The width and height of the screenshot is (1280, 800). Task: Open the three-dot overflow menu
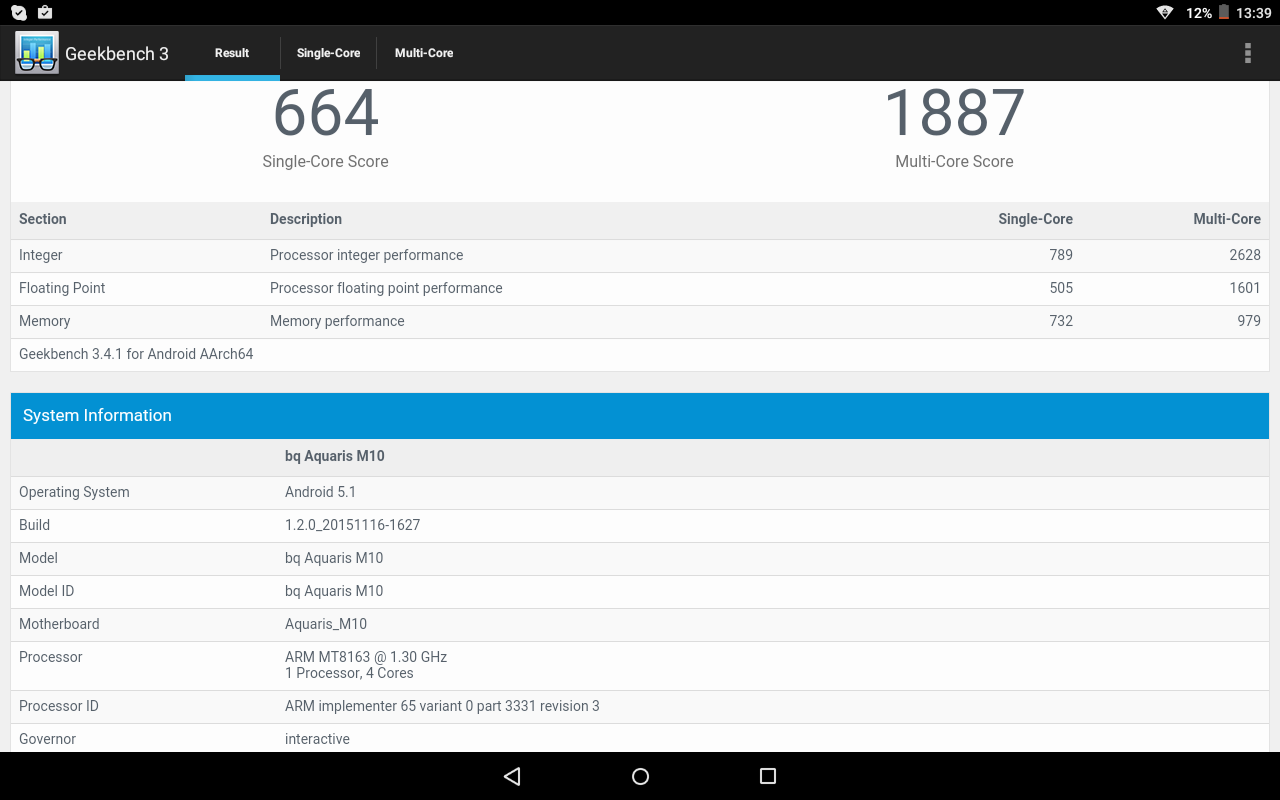[x=1247, y=53]
